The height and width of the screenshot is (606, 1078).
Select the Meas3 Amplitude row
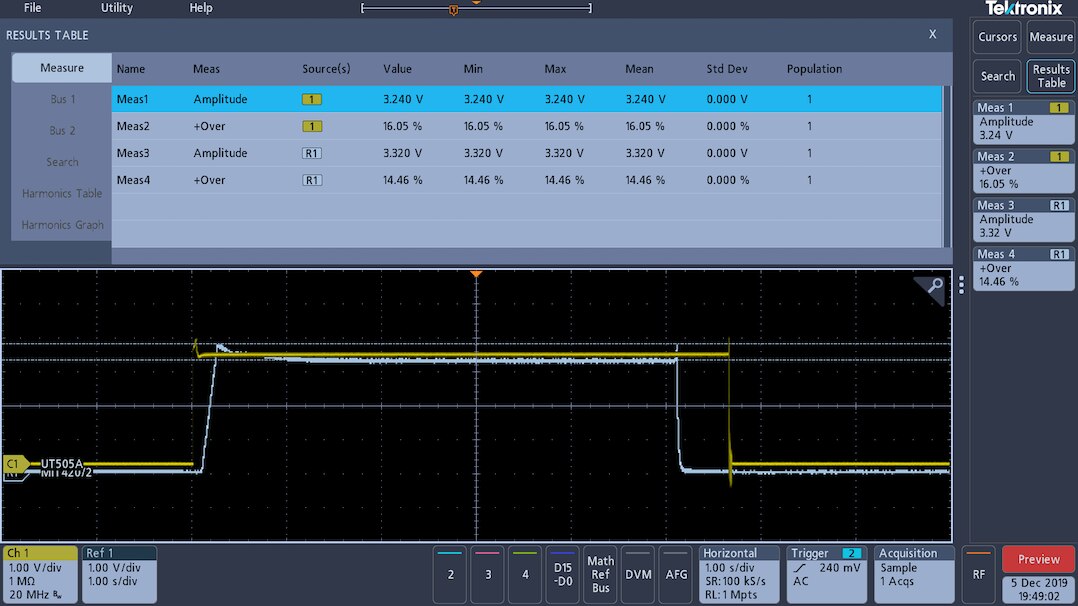526,153
